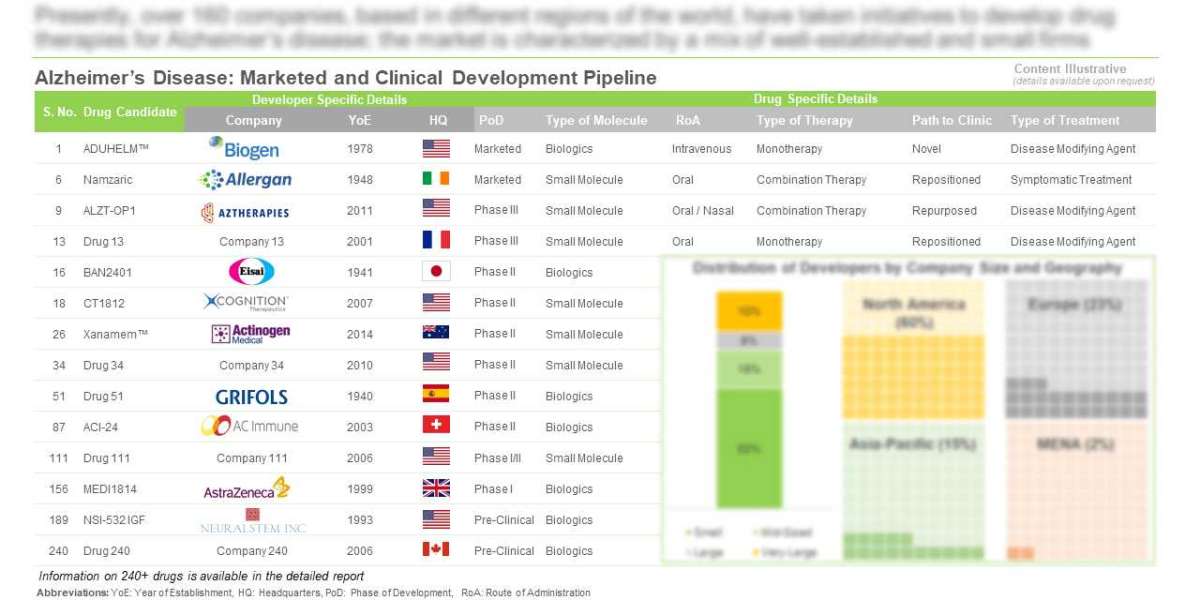Select the "Symptomatic Treatment" cell
1200x600 pixels.
tap(1071, 180)
